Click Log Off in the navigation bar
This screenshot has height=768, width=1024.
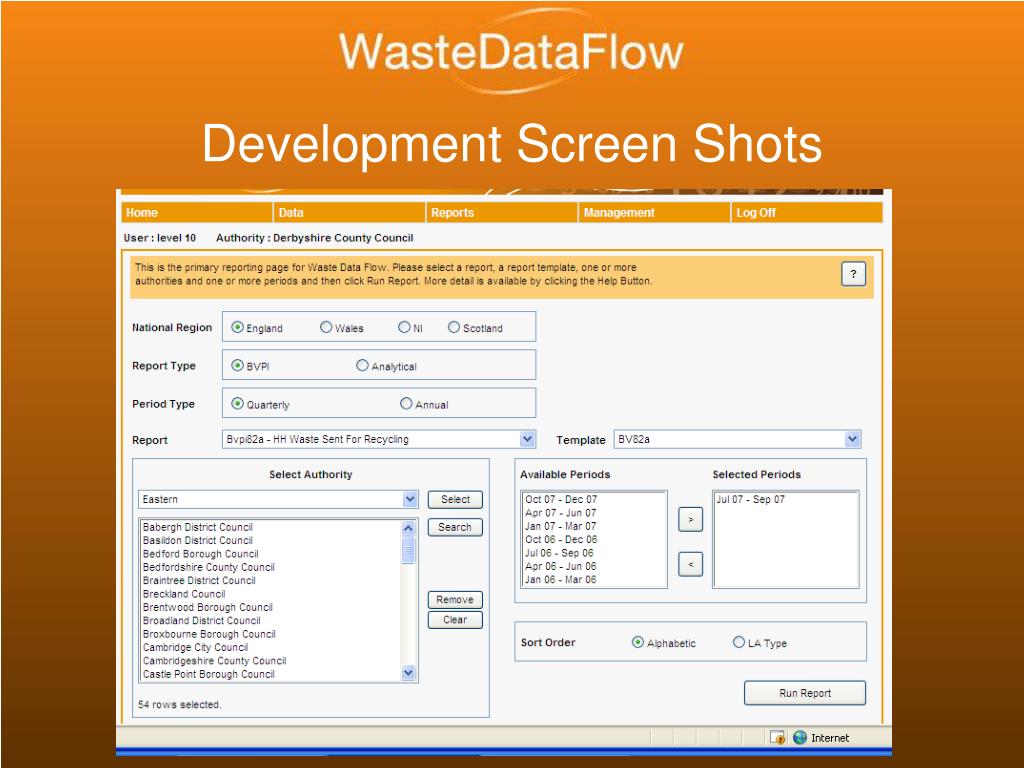click(x=807, y=213)
